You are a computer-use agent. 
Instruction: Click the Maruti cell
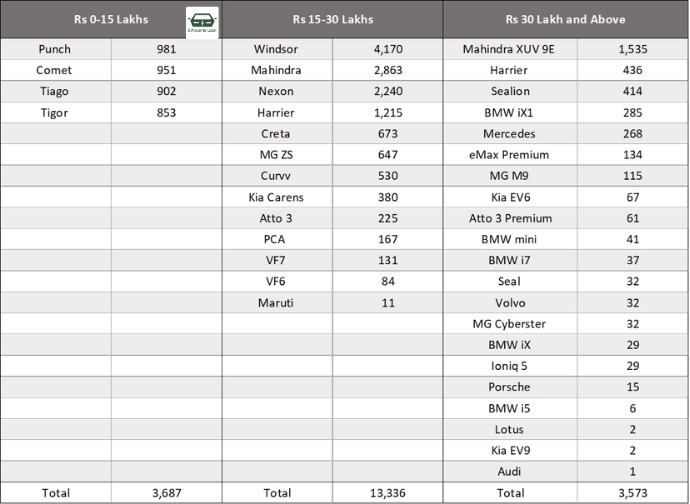276,303
